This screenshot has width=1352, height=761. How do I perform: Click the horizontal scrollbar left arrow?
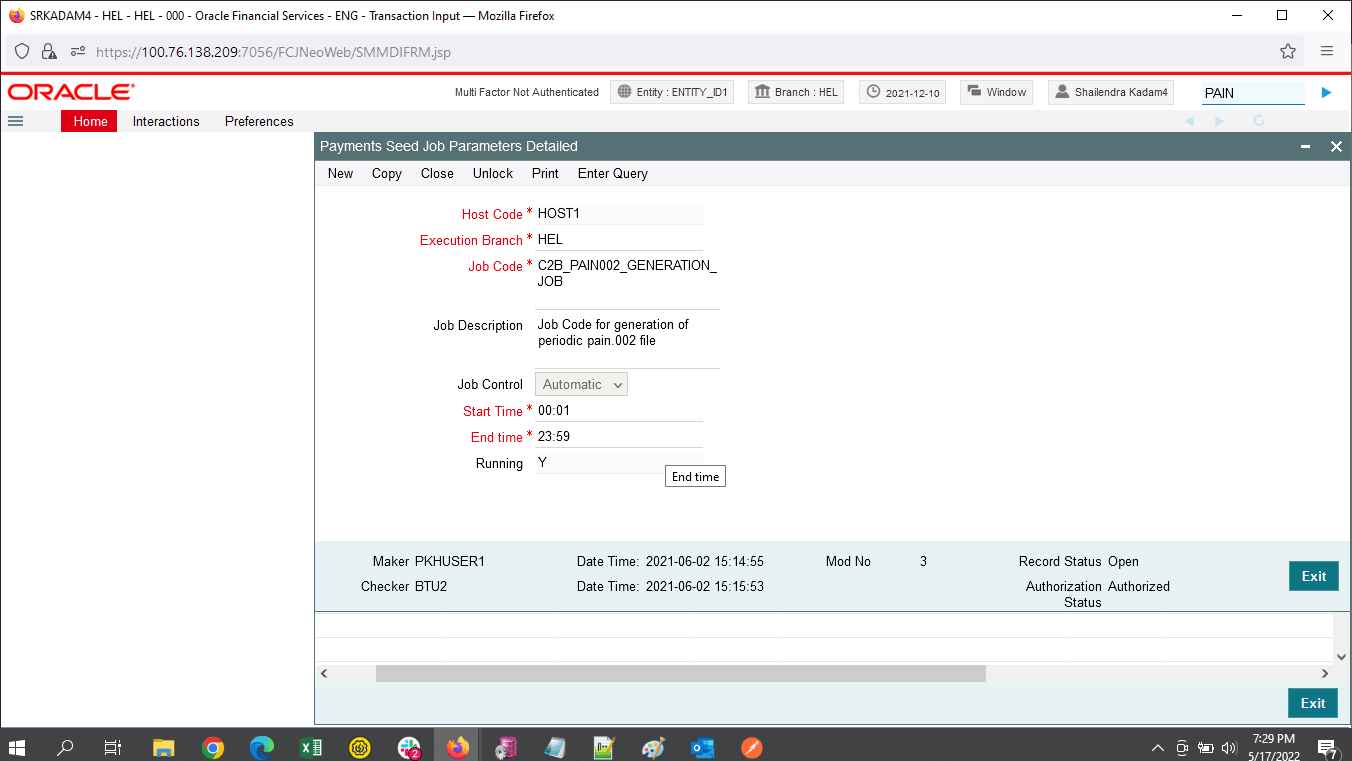324,674
